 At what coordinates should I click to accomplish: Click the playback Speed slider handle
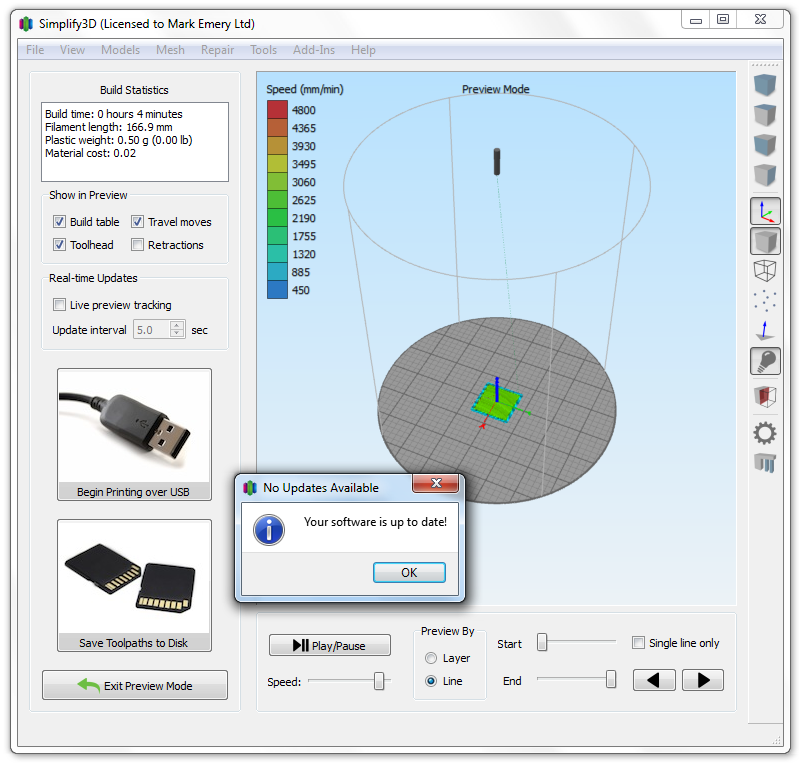(x=379, y=681)
